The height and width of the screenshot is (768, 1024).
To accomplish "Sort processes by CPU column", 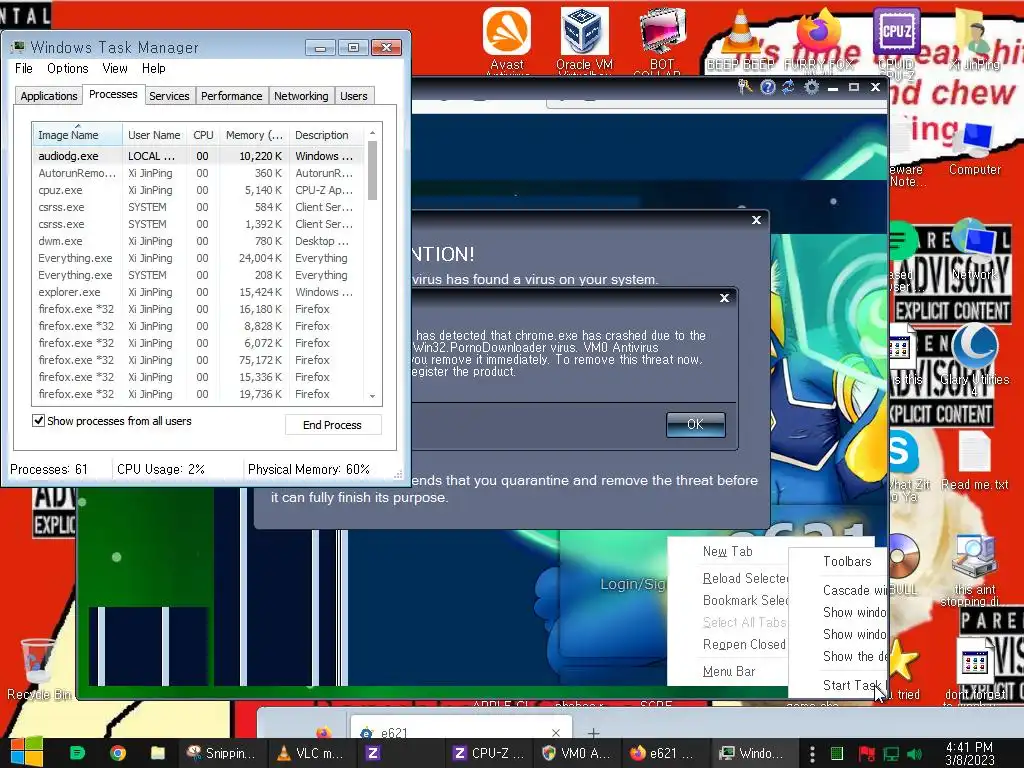I will click(203, 135).
